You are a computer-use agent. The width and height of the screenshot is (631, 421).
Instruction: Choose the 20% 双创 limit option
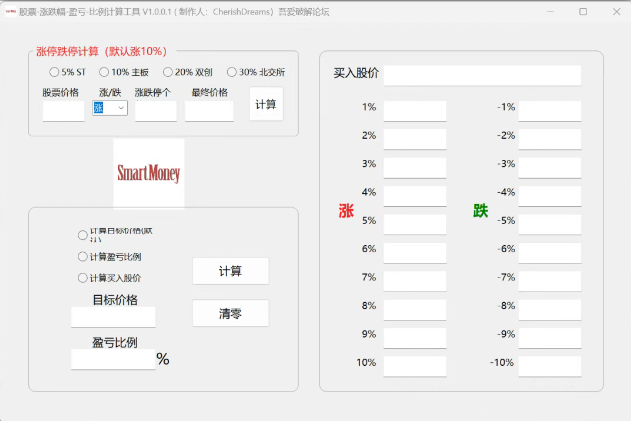(168, 72)
